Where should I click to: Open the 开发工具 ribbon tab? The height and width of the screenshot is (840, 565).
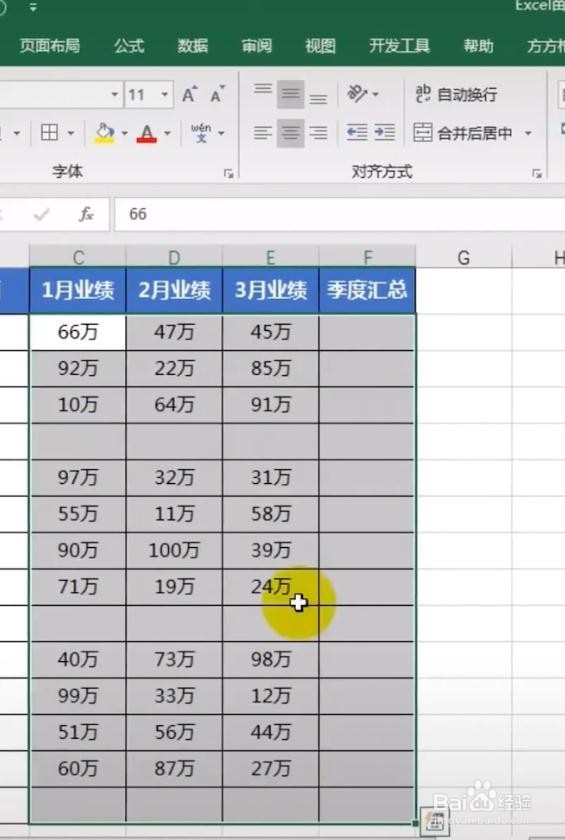(399, 46)
